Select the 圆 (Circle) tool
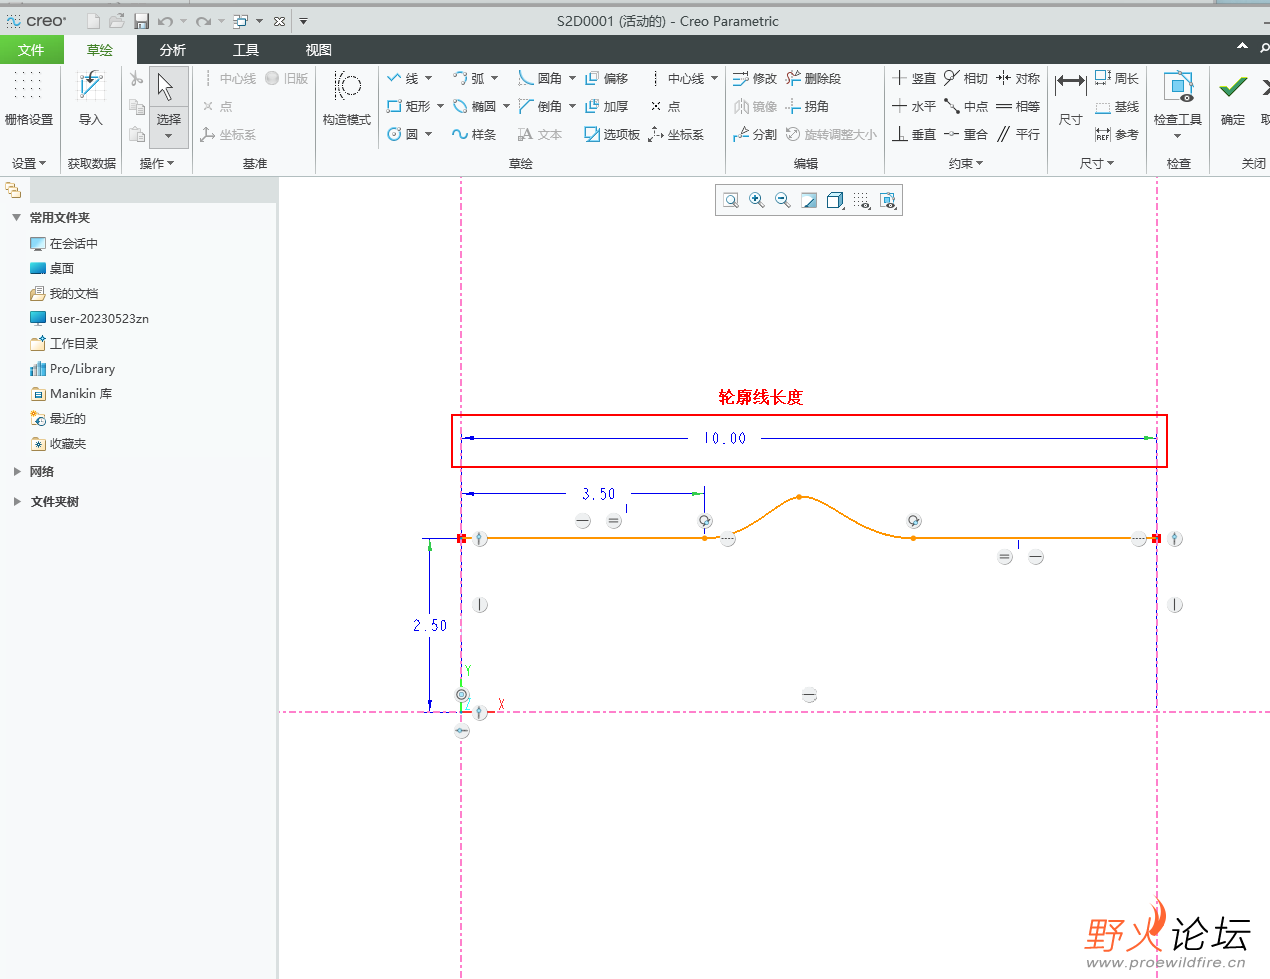1270x979 pixels. (x=403, y=134)
